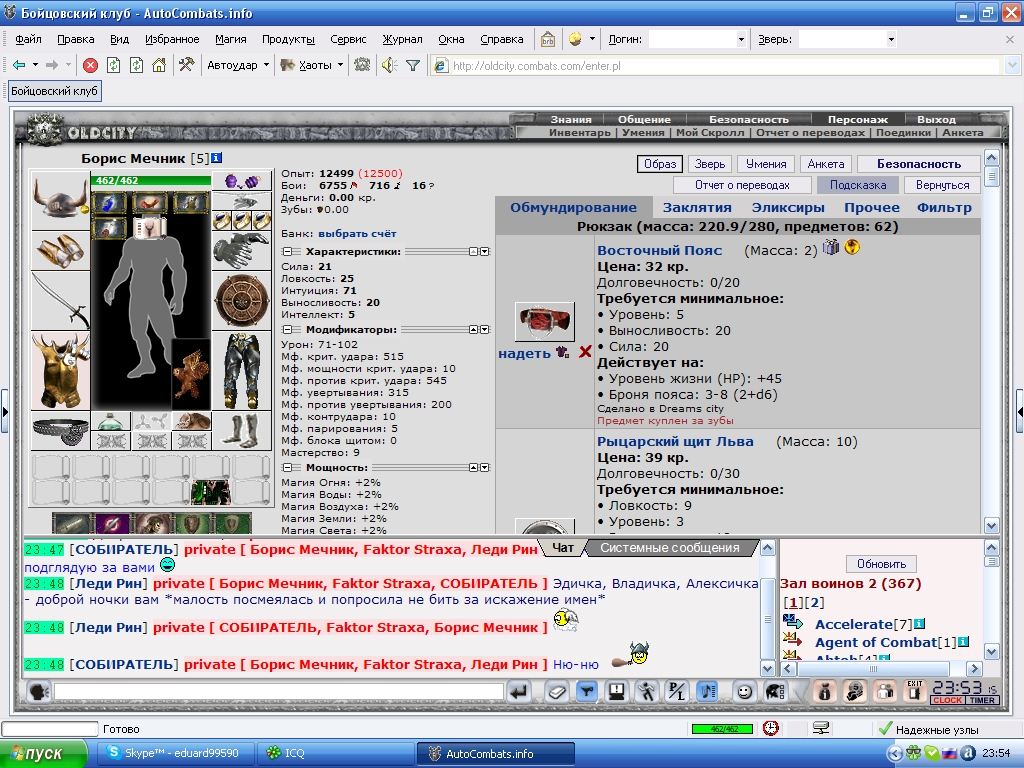Open the address bar URL dropdown
1024x768 pixels.
[x=1012, y=65]
